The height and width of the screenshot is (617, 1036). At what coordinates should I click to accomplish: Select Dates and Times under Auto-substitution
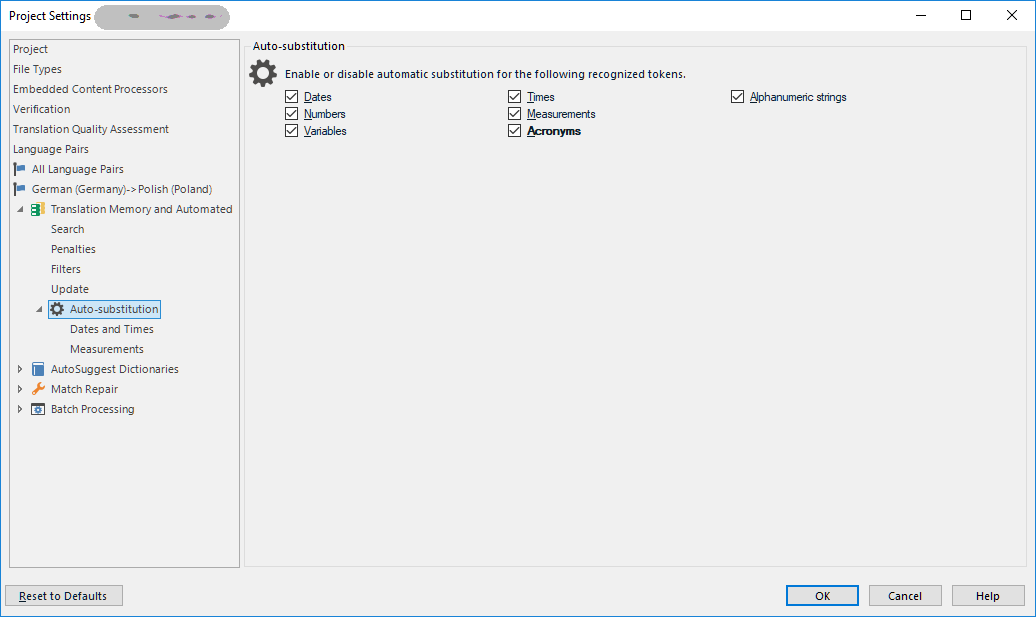pyautogui.click(x=112, y=329)
